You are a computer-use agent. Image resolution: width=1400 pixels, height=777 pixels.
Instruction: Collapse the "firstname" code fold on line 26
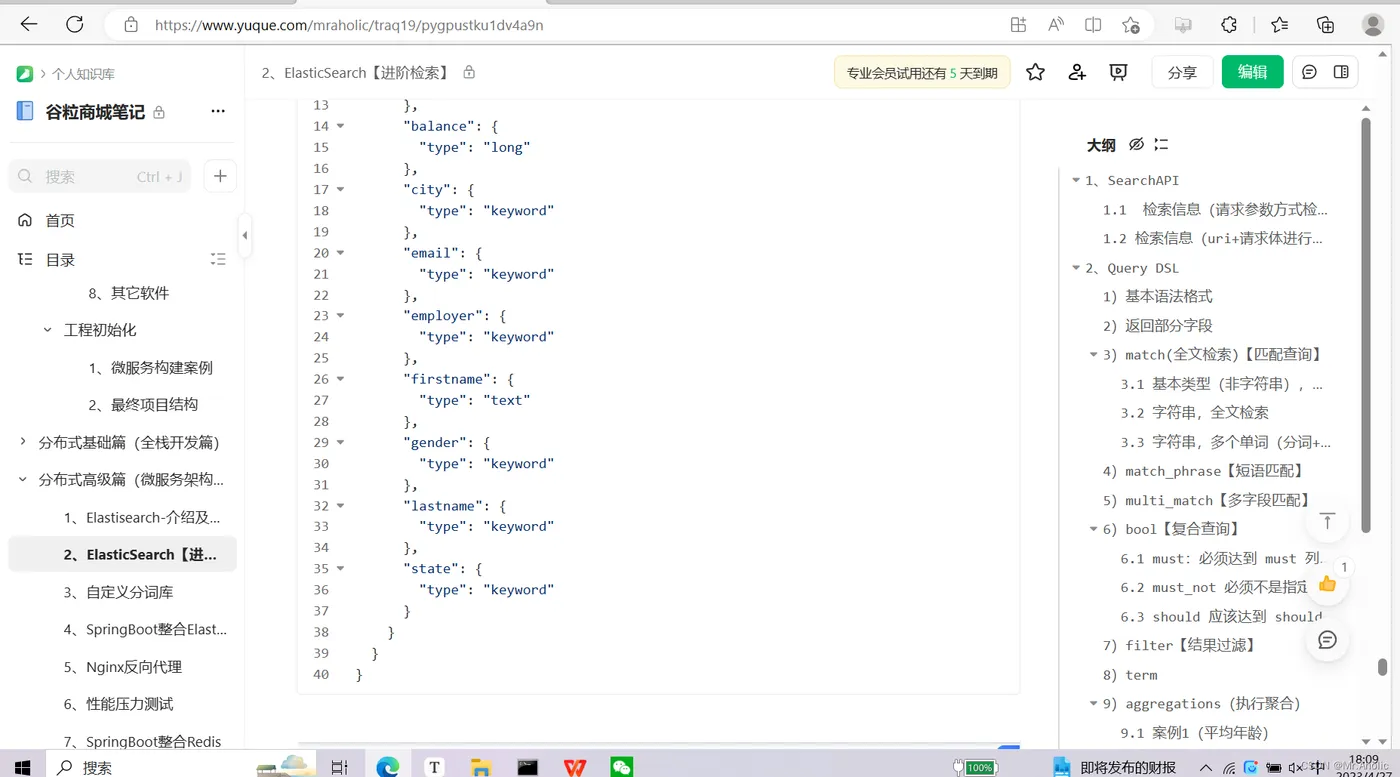pos(340,379)
